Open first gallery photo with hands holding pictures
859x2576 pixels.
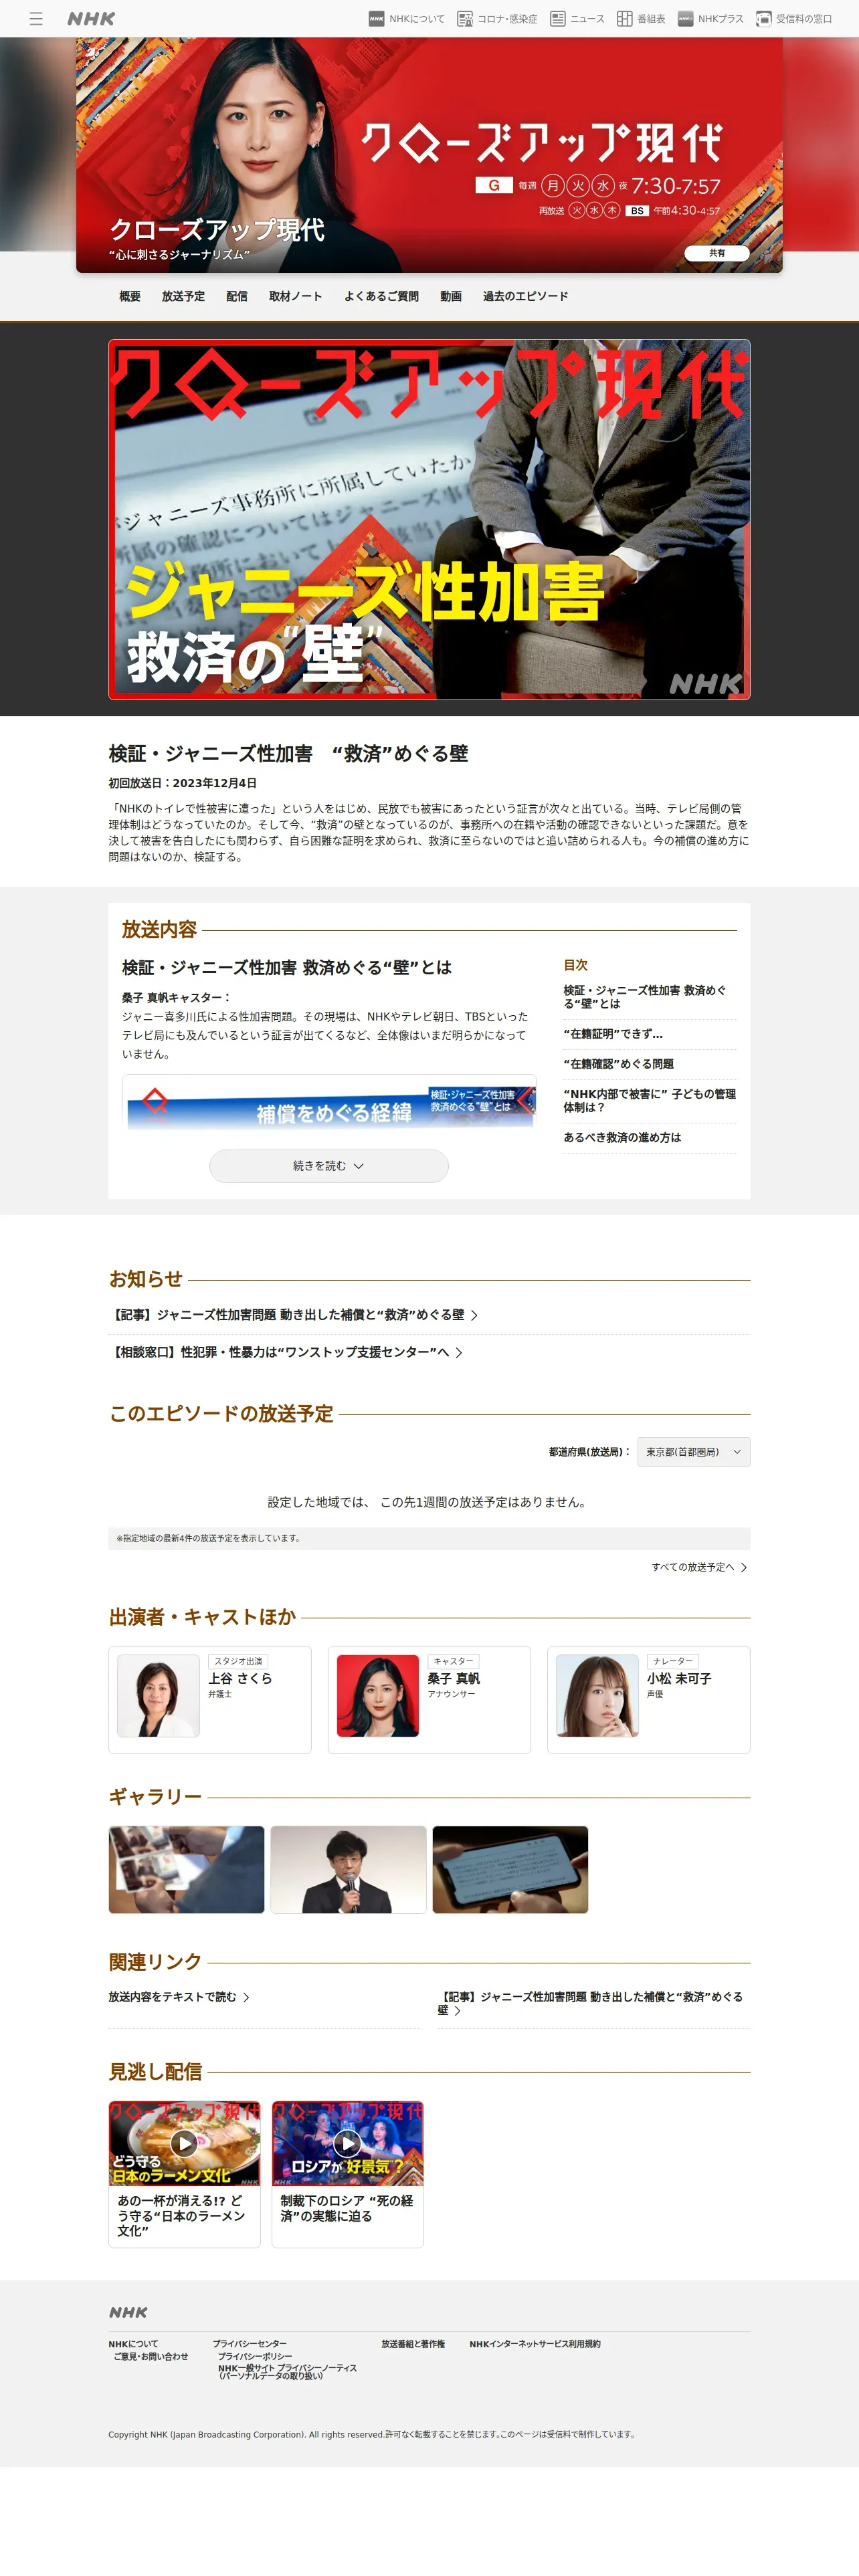point(187,1870)
